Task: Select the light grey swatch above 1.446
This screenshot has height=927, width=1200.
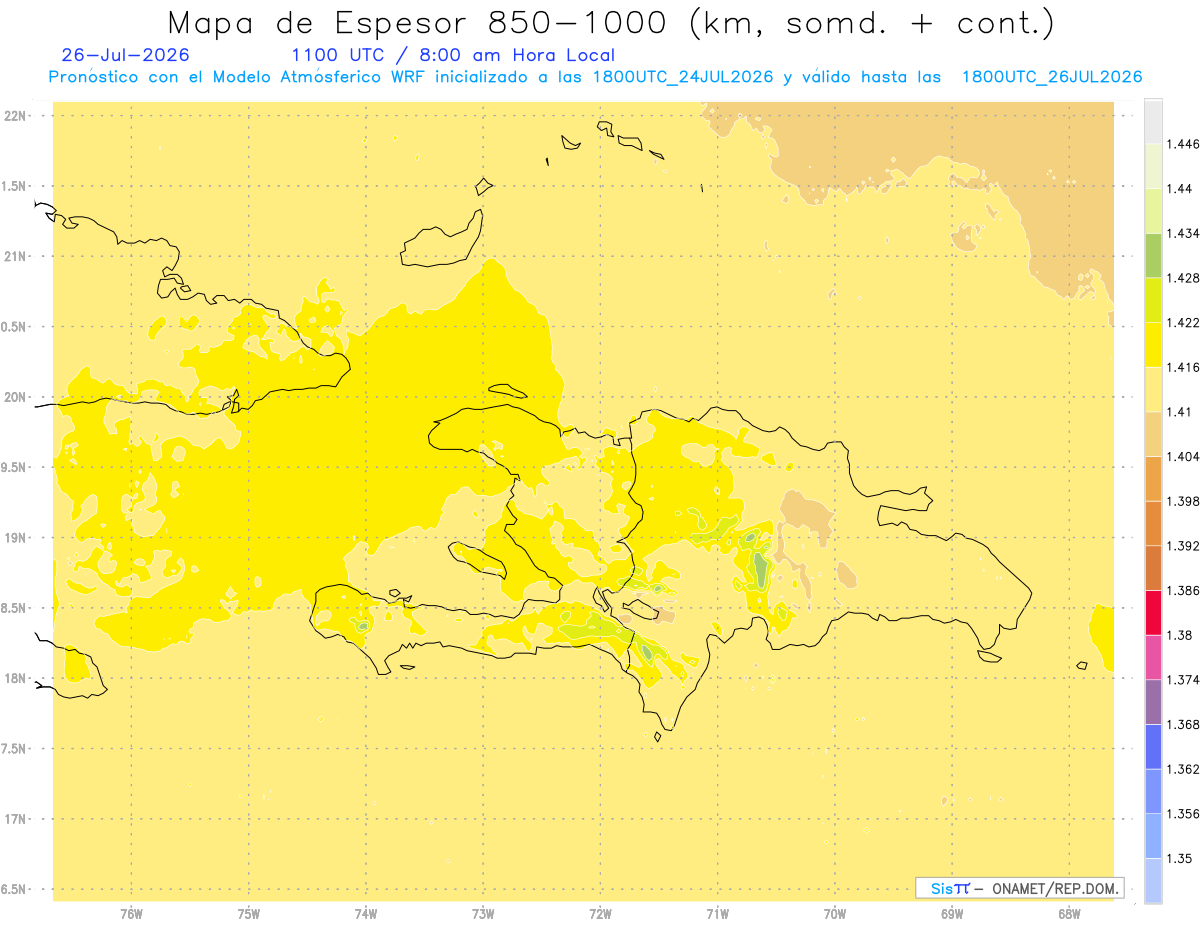Action: 1153,122
